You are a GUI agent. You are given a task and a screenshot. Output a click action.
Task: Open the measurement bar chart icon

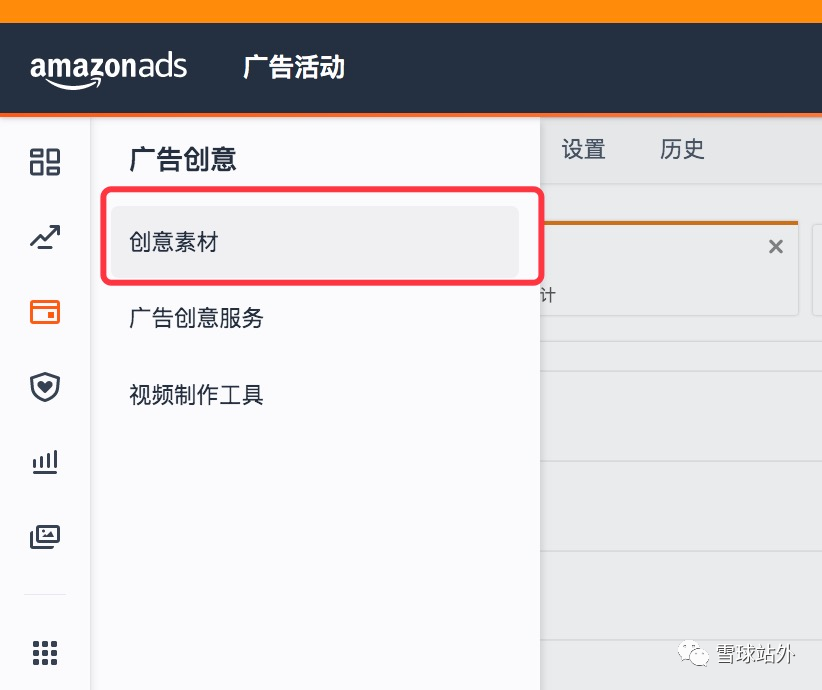(x=45, y=462)
